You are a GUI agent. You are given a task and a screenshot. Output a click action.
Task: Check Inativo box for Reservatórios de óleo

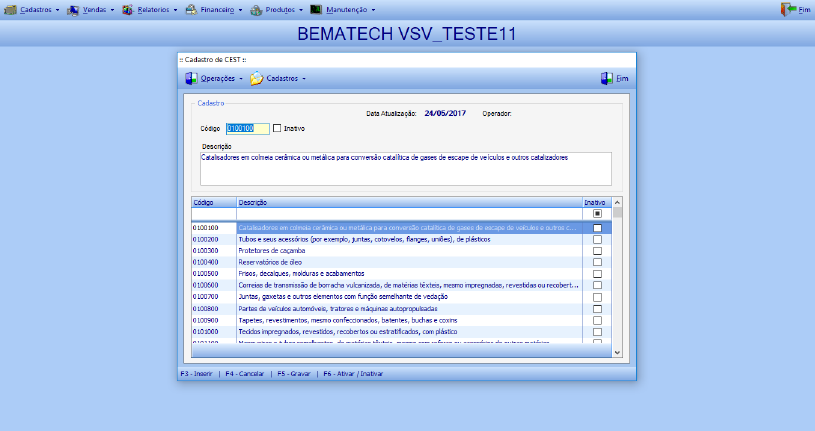pos(597,262)
